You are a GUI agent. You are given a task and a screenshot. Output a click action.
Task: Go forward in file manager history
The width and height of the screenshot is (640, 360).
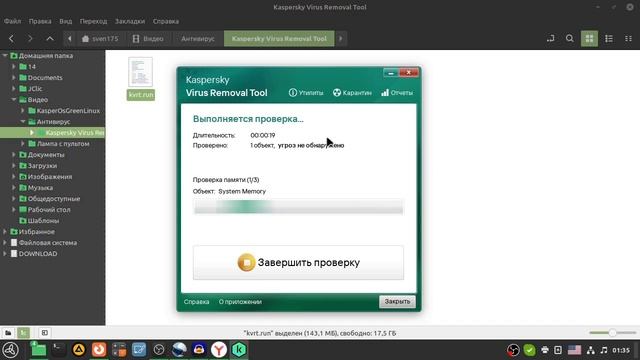click(x=30, y=39)
